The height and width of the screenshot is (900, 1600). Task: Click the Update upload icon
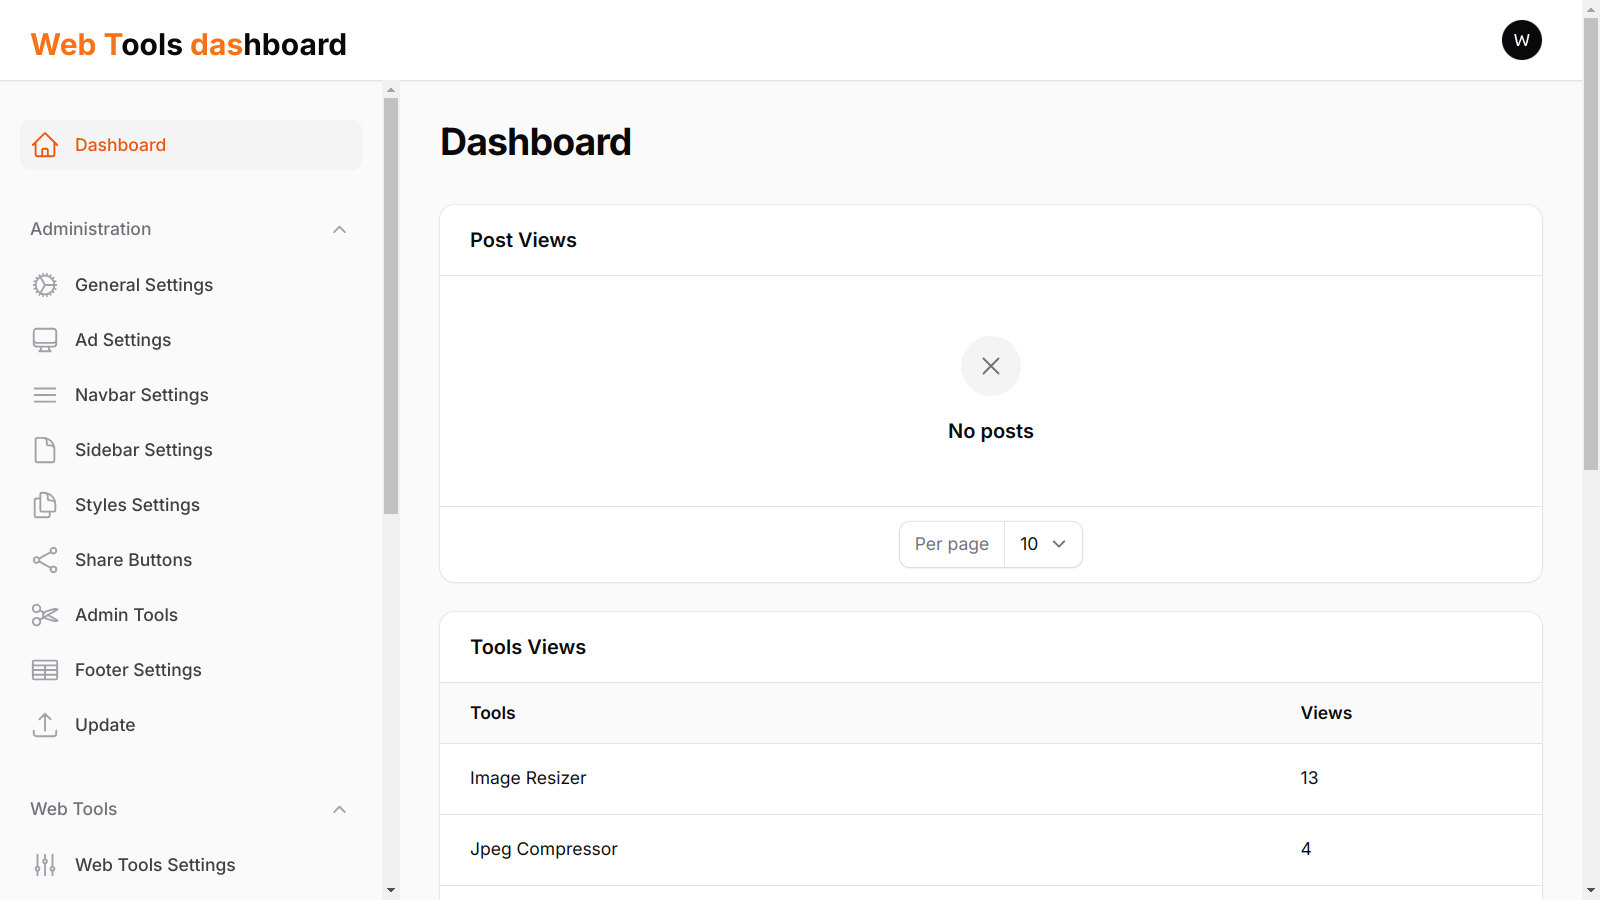tap(45, 725)
